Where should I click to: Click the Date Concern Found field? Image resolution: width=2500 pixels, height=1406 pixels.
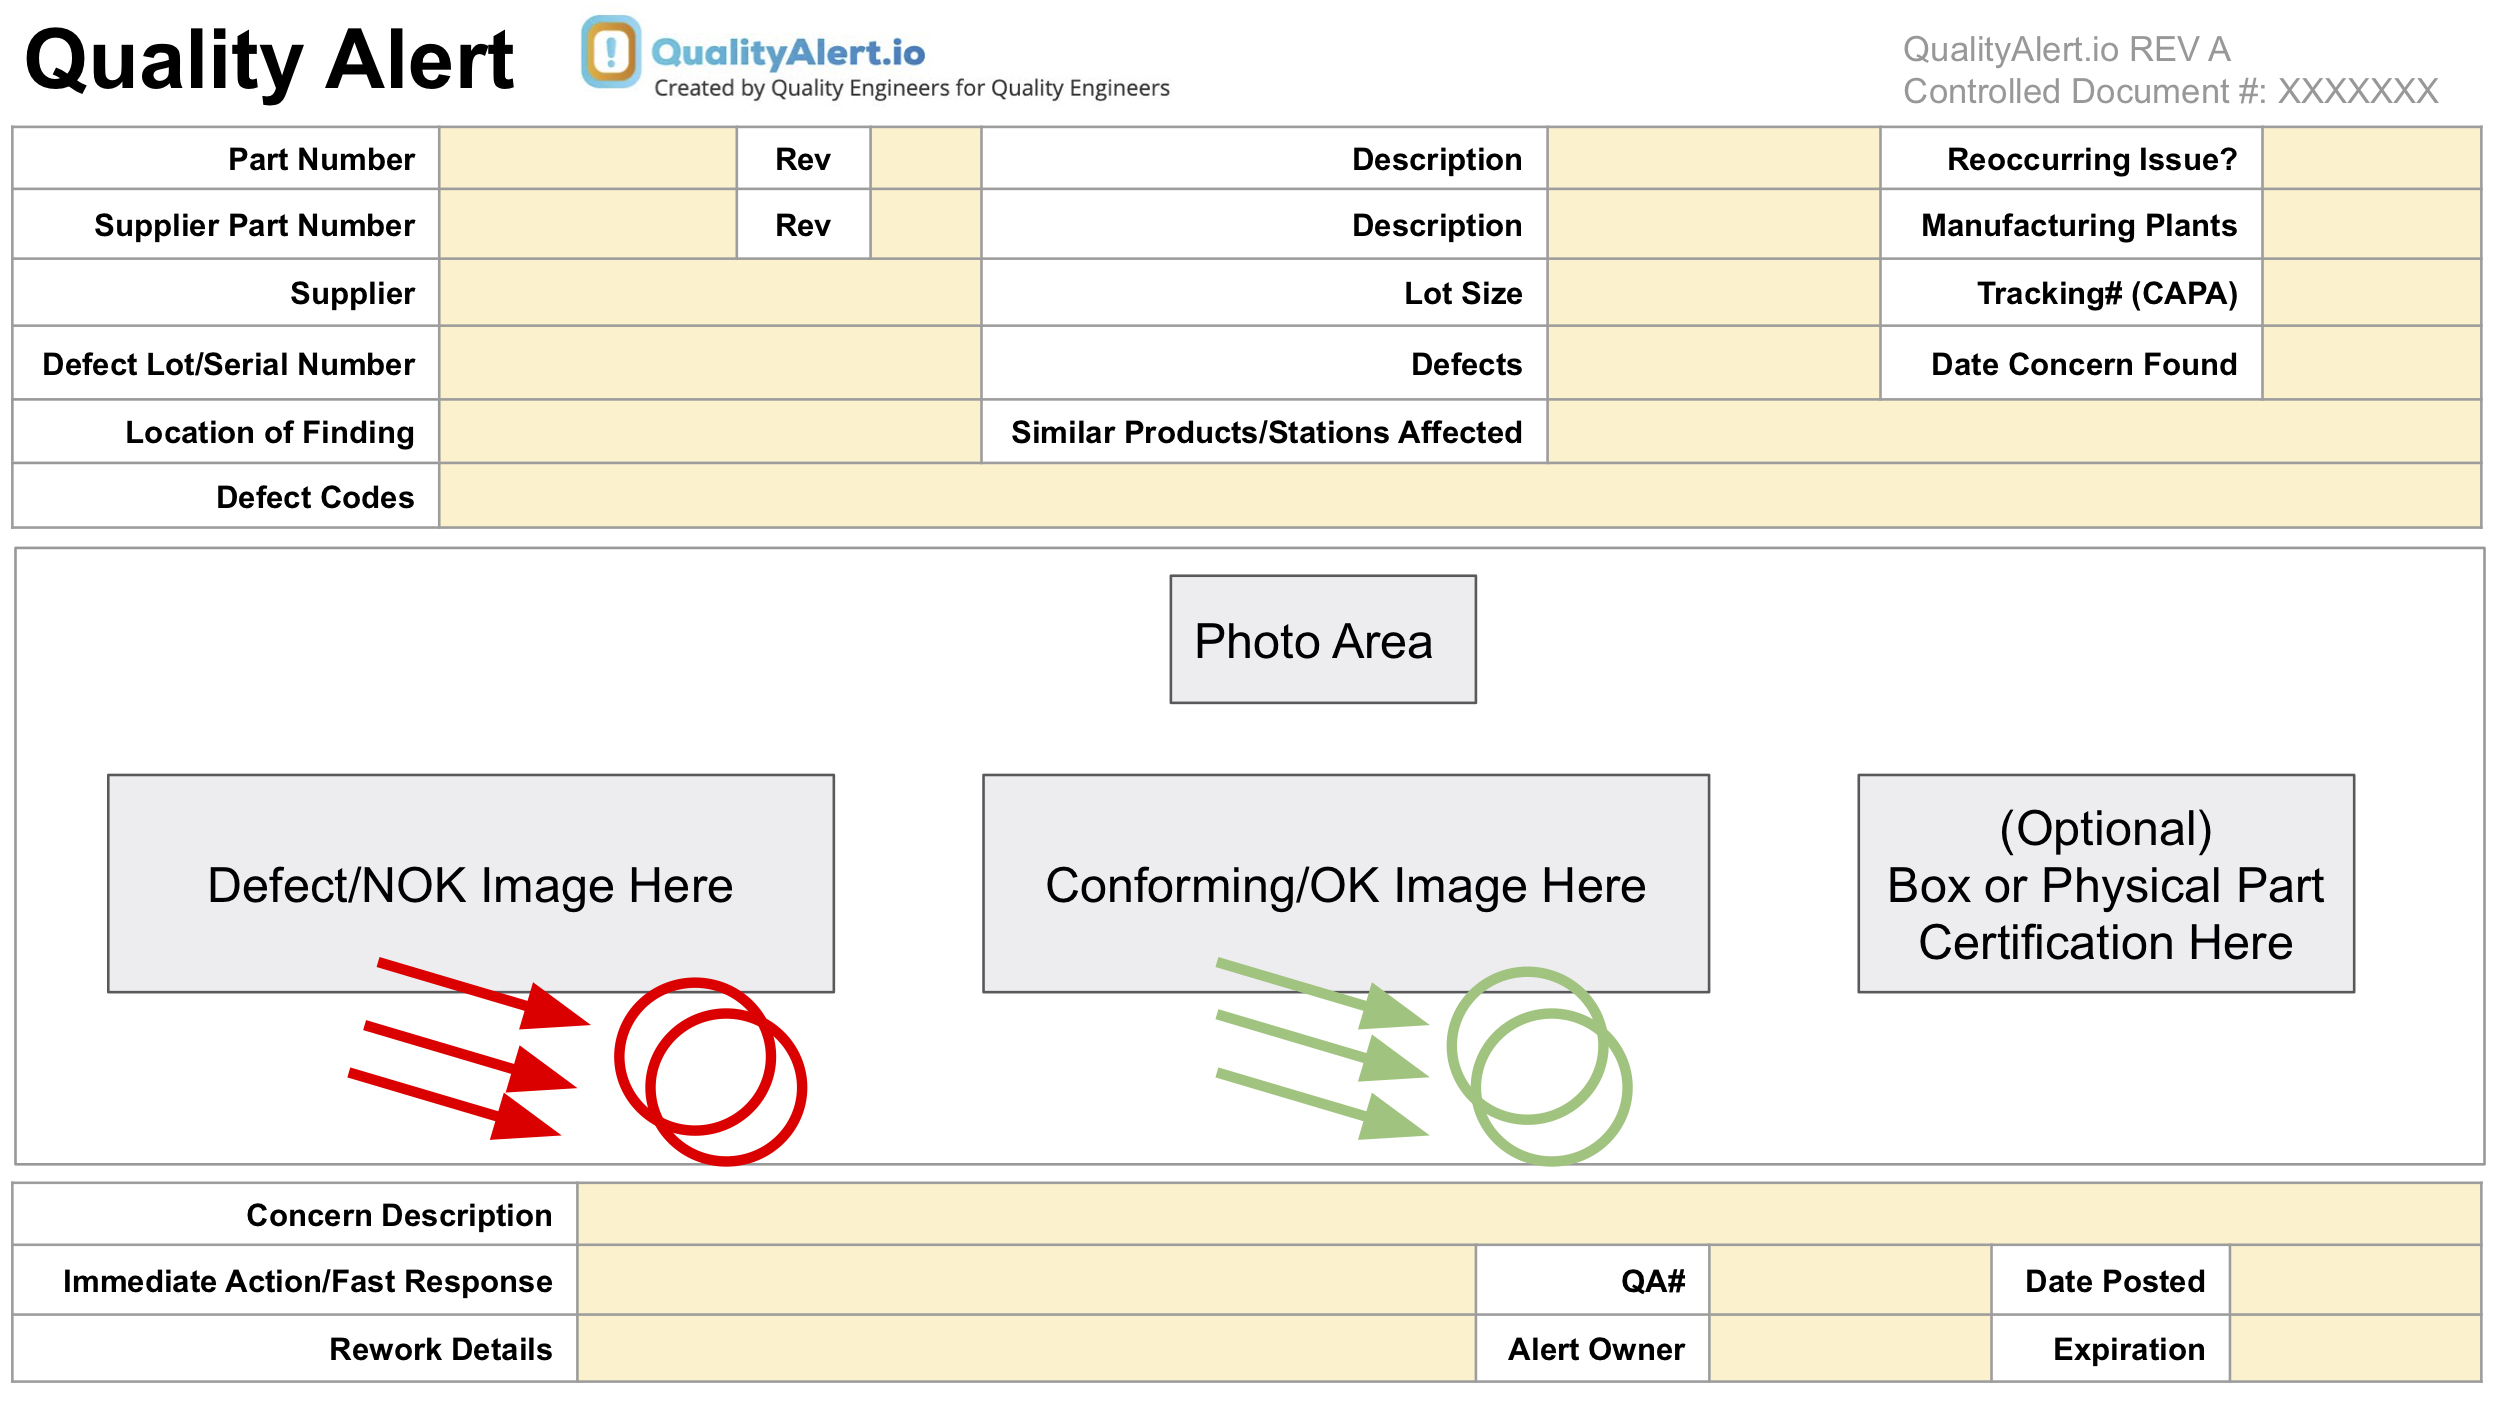[x=2371, y=364]
